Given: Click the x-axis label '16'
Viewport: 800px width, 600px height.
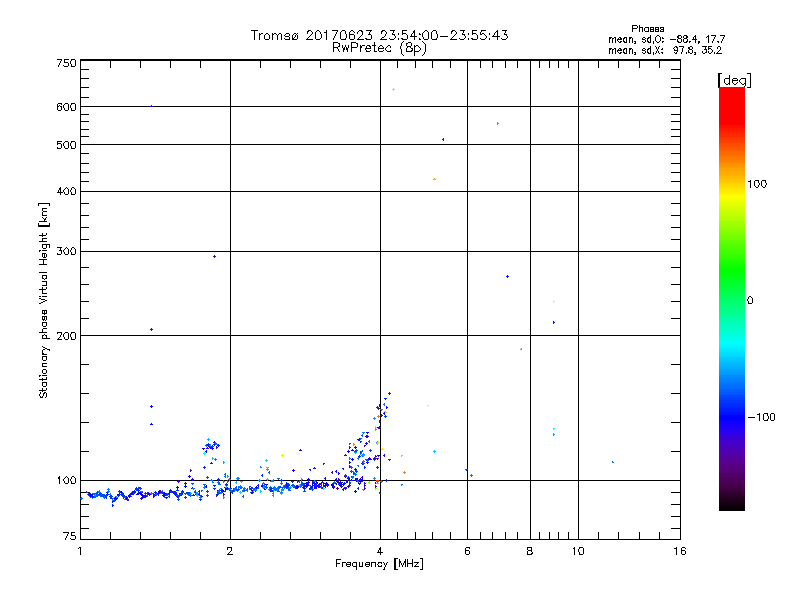Looking at the screenshot, I should pos(680,551).
